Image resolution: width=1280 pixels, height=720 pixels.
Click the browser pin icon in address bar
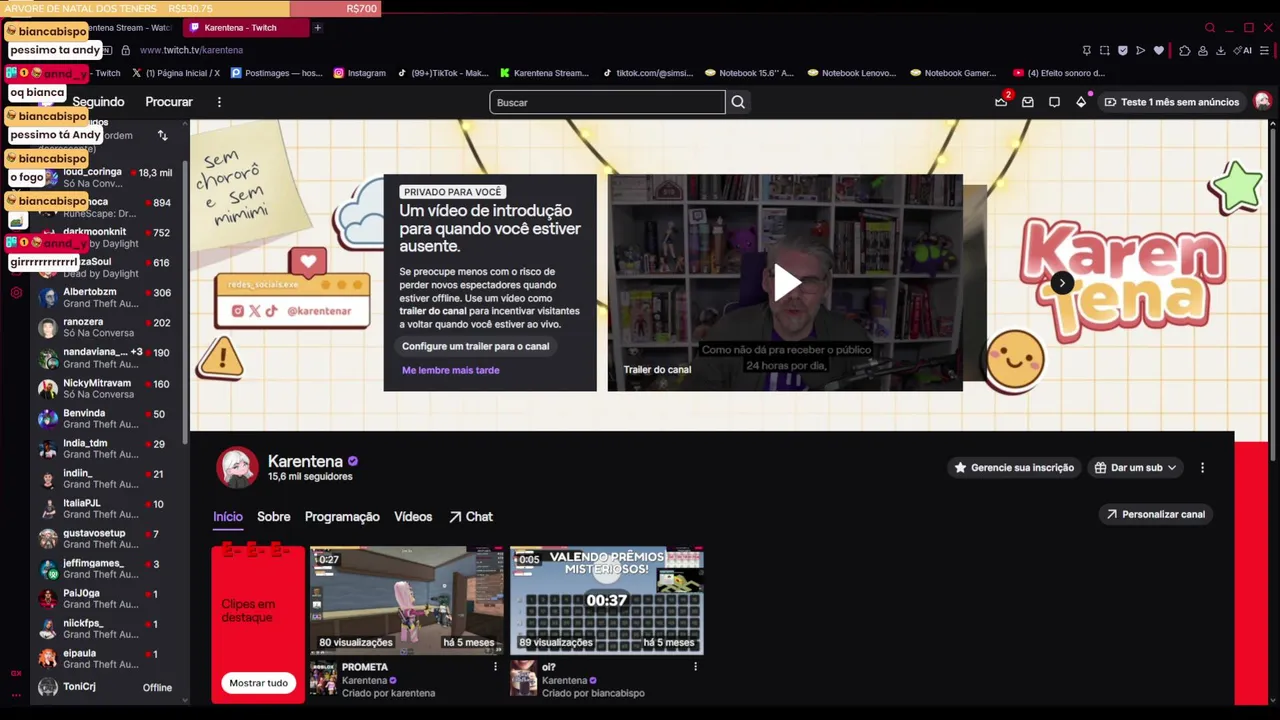point(1087,50)
